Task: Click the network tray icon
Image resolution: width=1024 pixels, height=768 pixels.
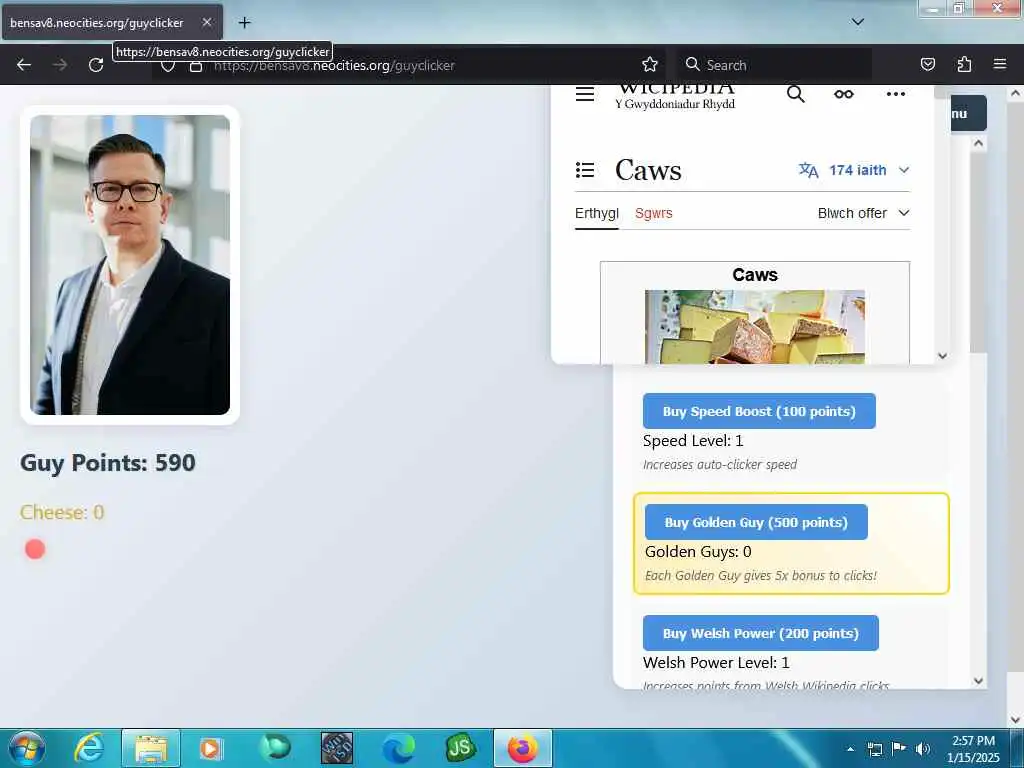Action: click(x=874, y=749)
